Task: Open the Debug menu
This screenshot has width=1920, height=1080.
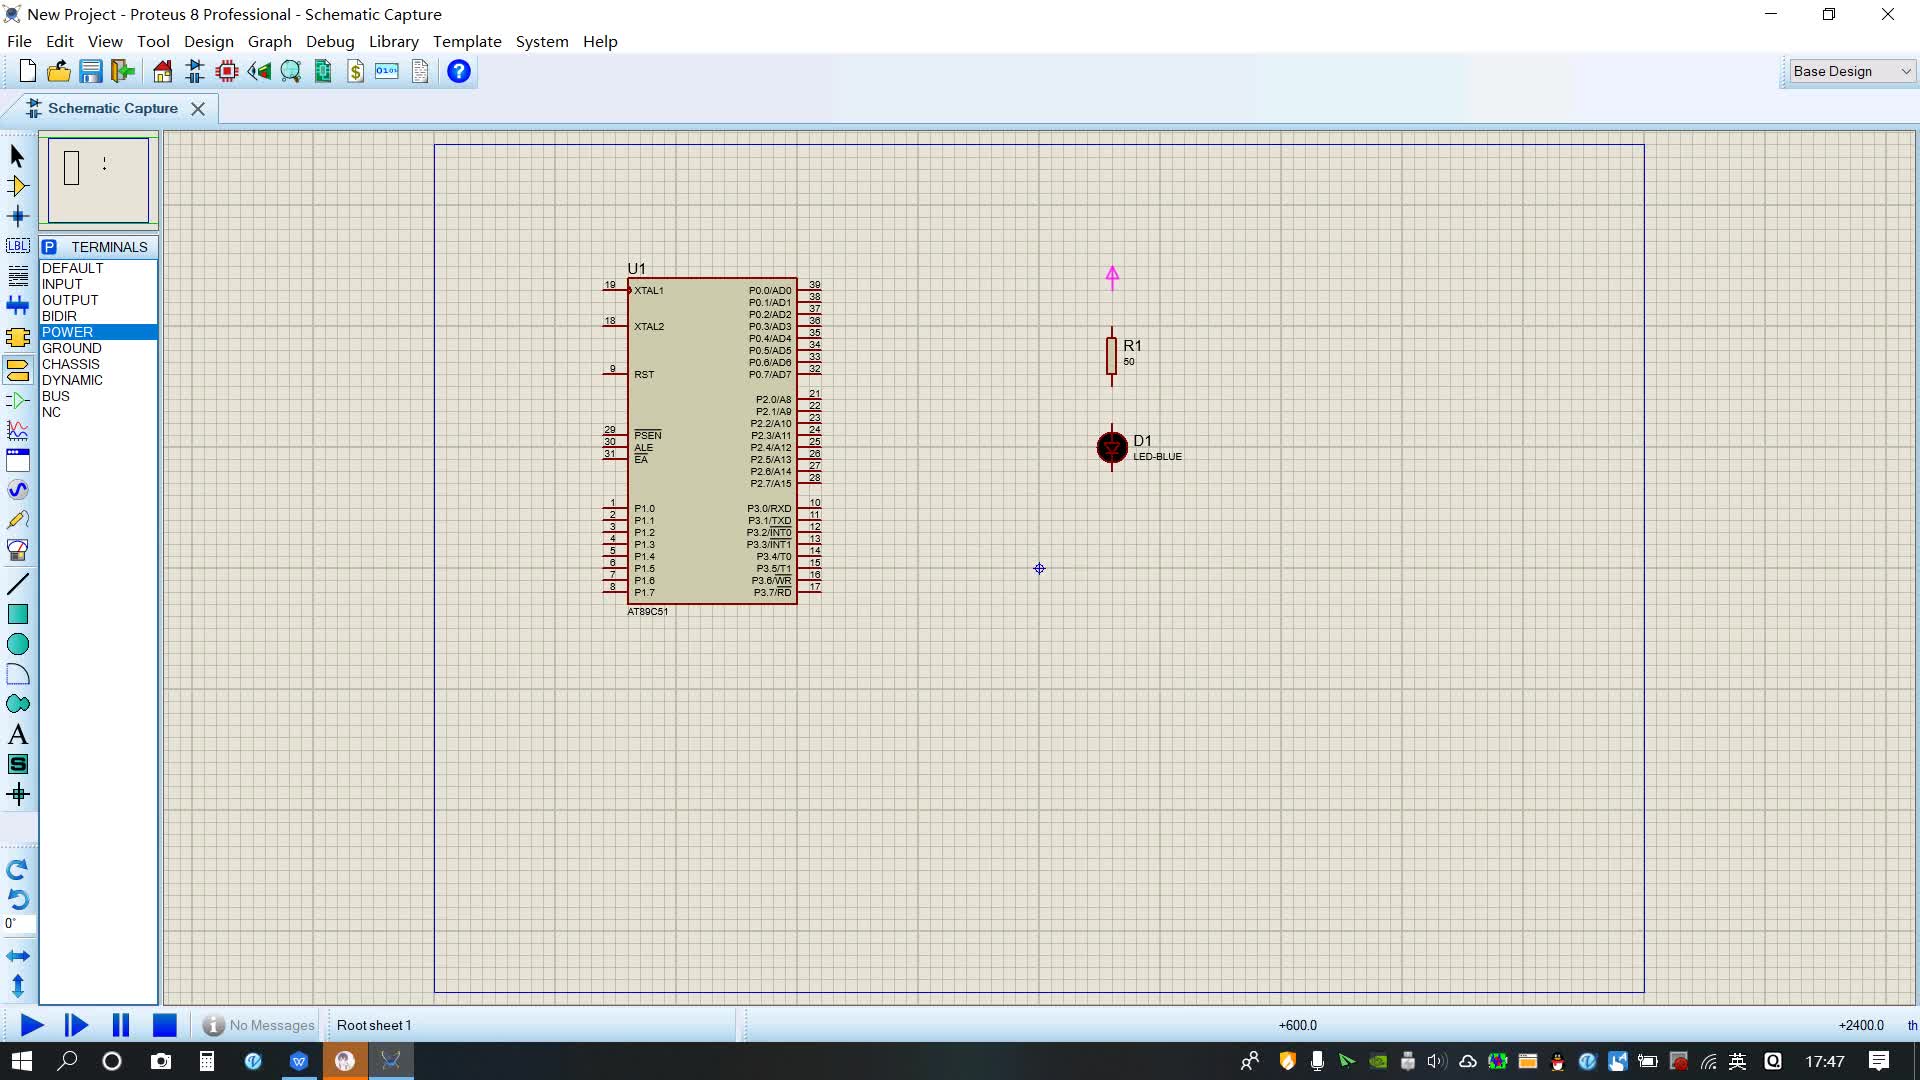Action: coord(330,42)
